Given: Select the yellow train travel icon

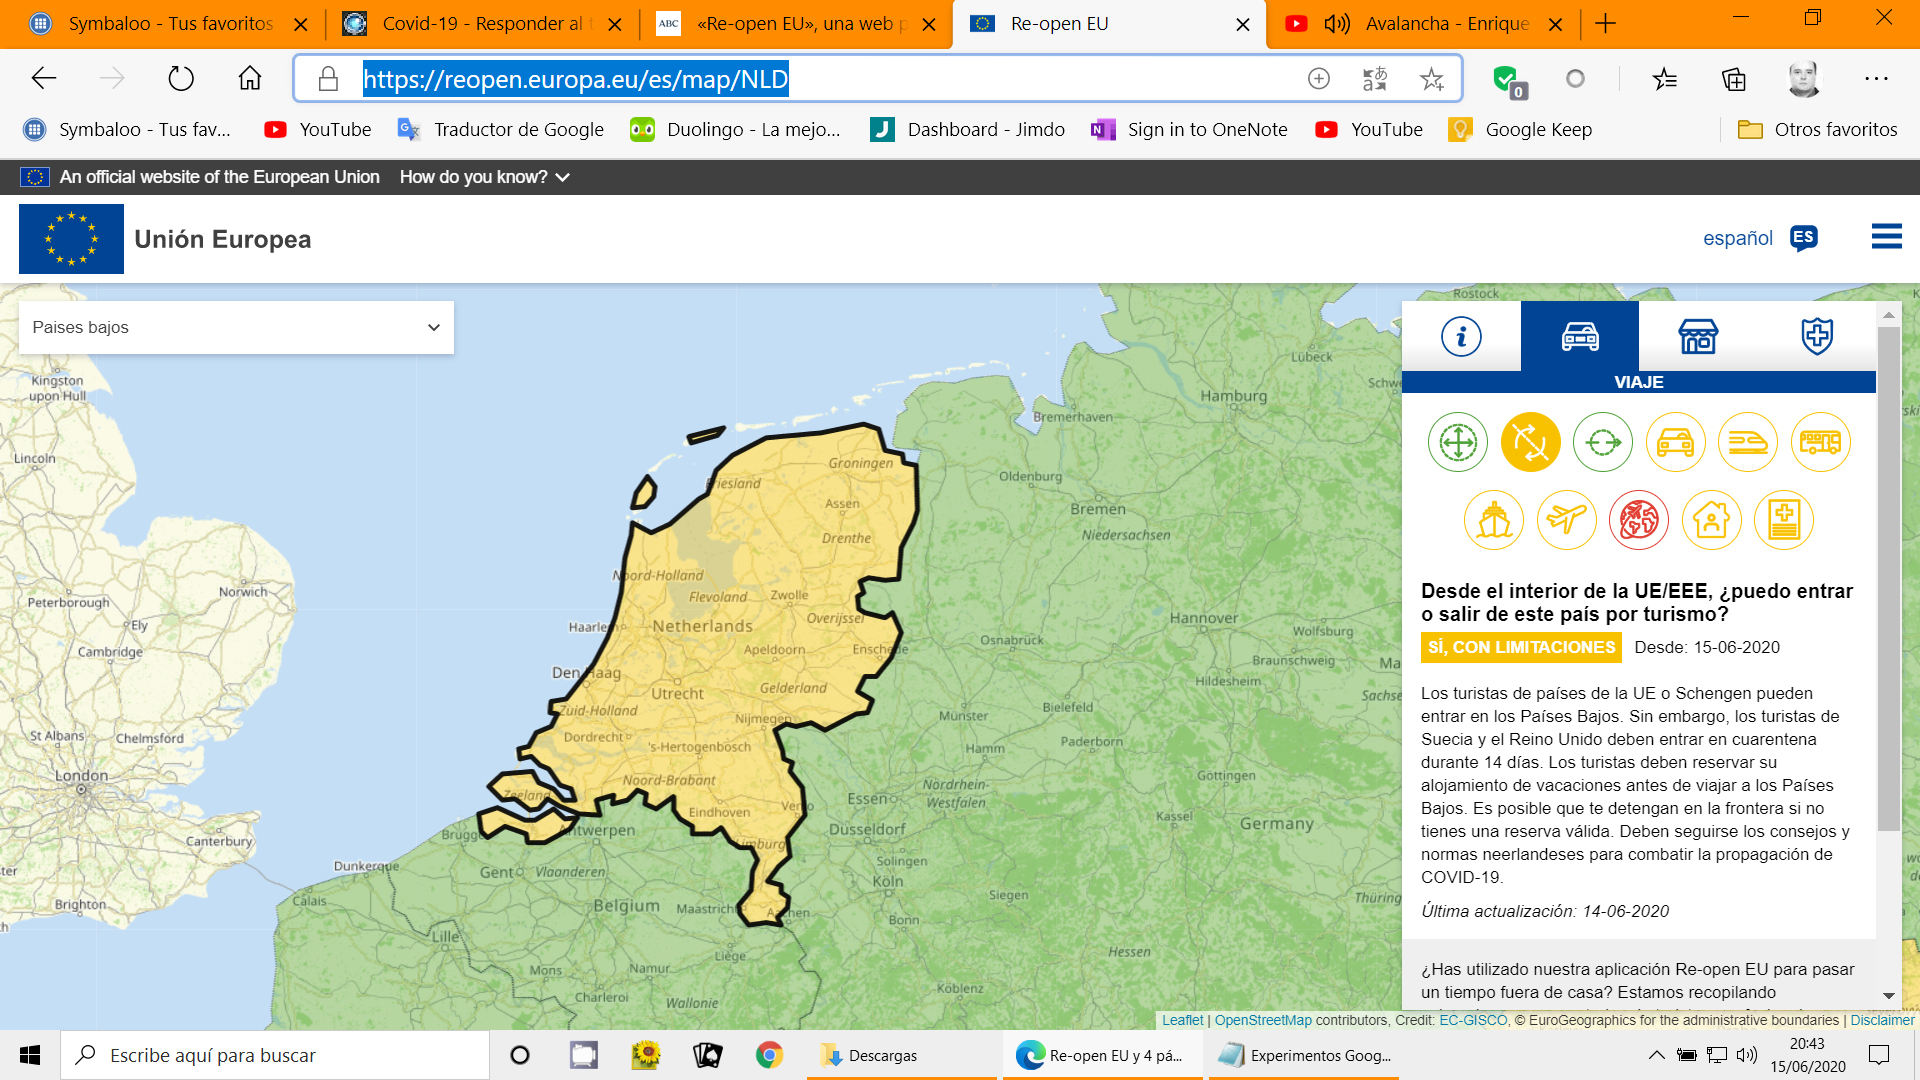Looking at the screenshot, I should [1747, 442].
